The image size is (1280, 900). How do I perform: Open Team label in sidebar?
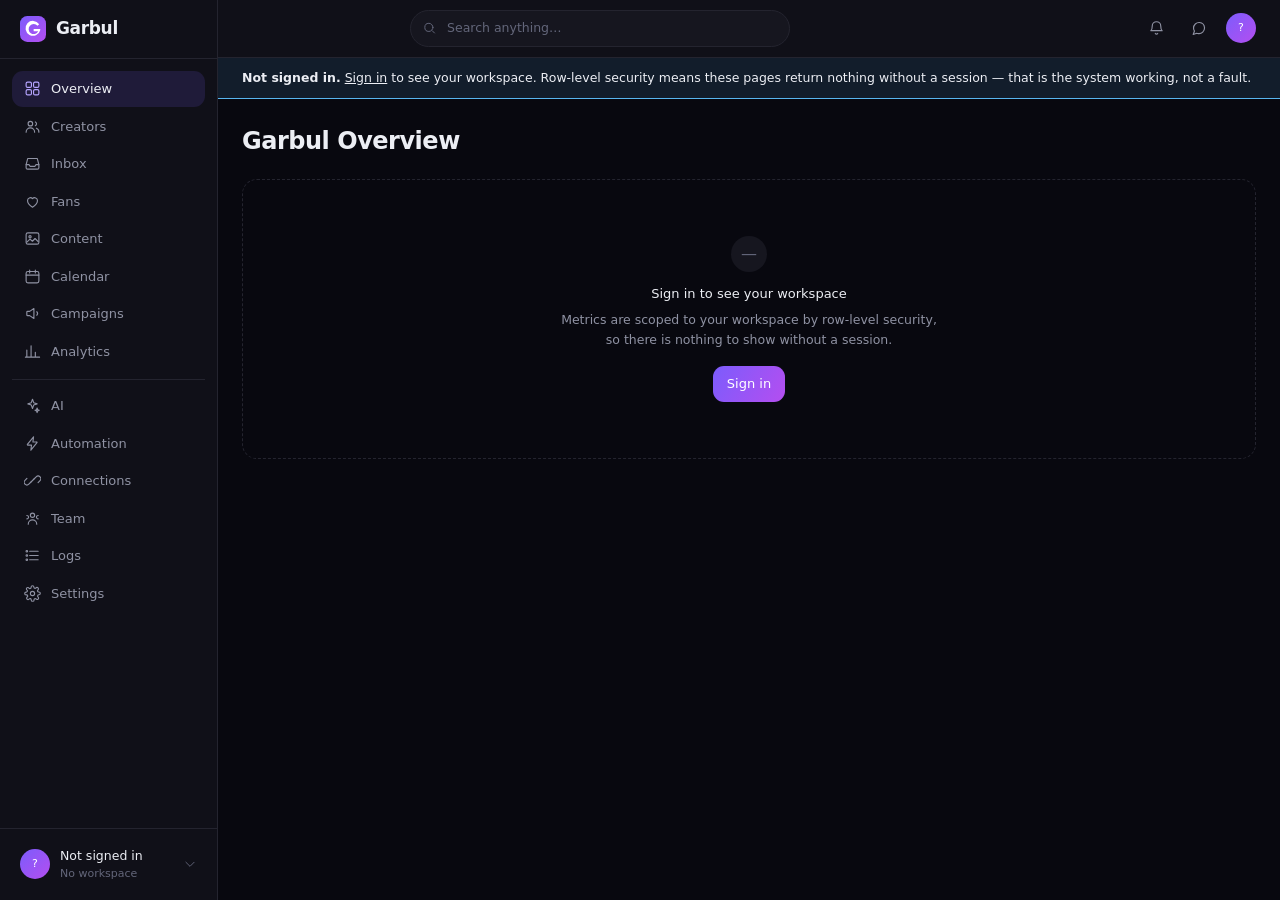(x=68, y=519)
